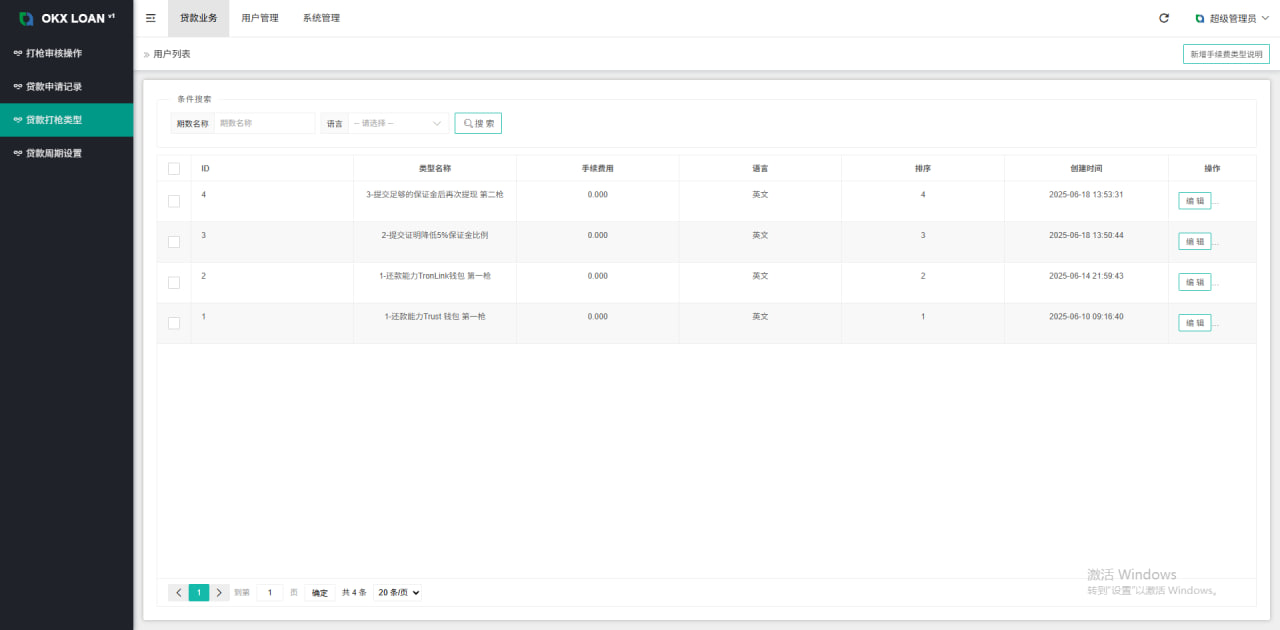The width and height of the screenshot is (1280, 630).
Task: Click the 超级管理员 avatar icon
Action: [1200, 18]
